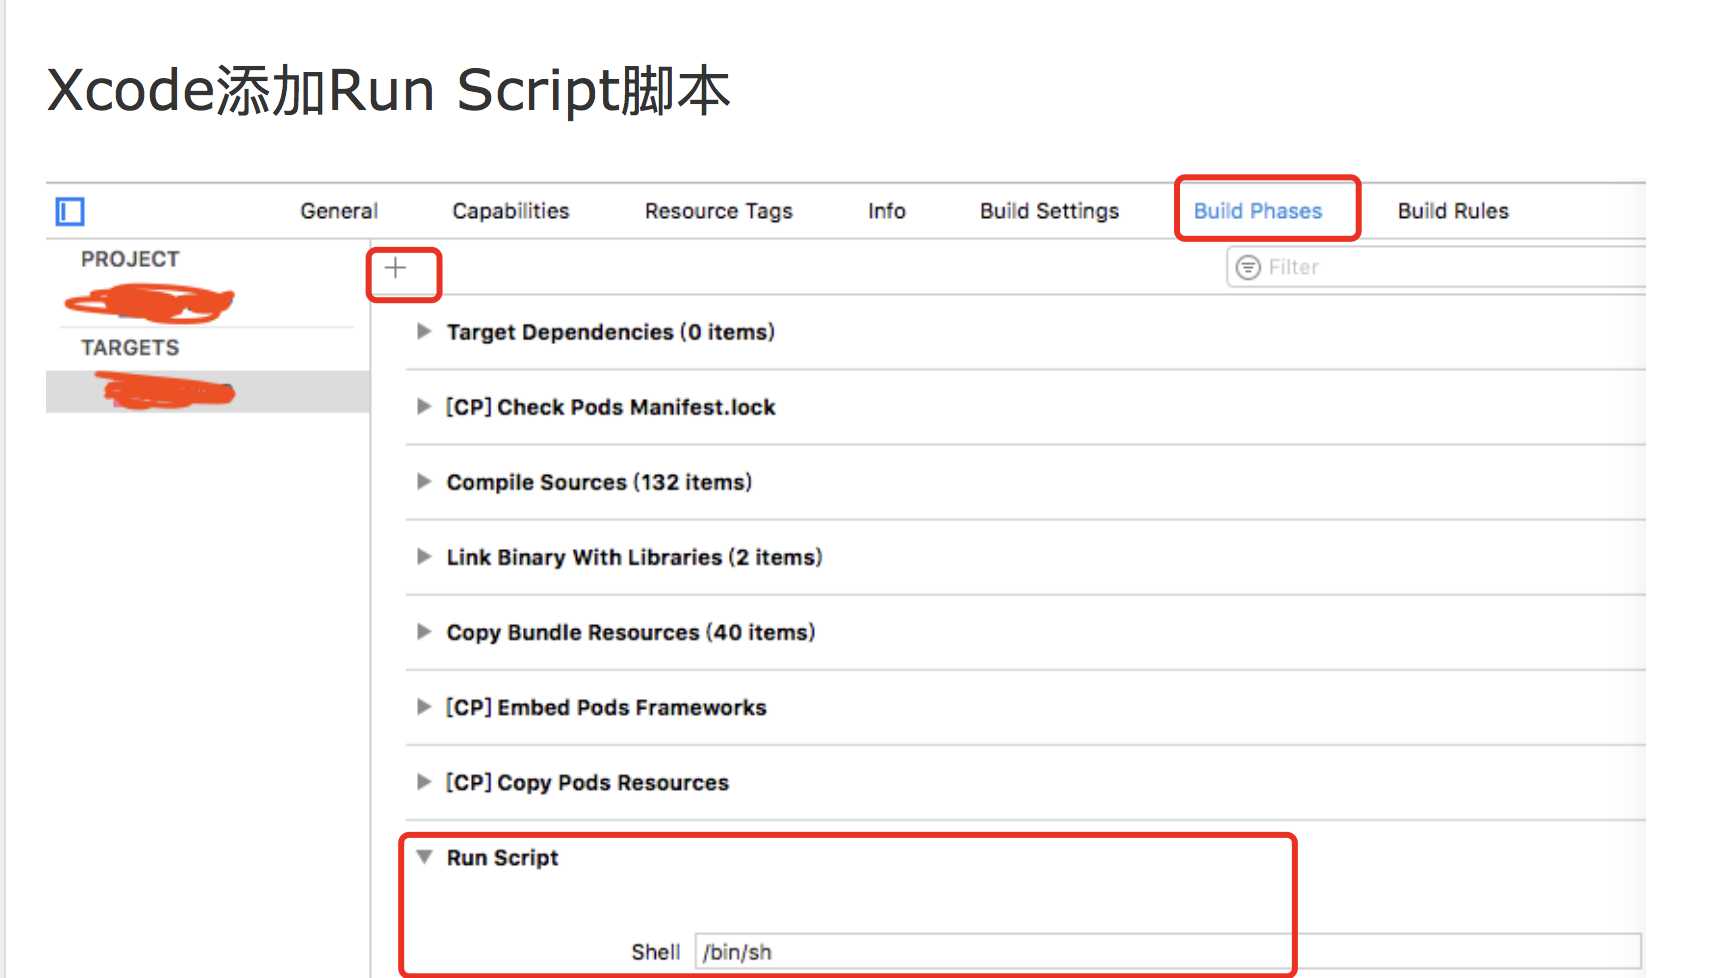
Task: Click the PROJECT section header
Action: pyautogui.click(x=130, y=259)
